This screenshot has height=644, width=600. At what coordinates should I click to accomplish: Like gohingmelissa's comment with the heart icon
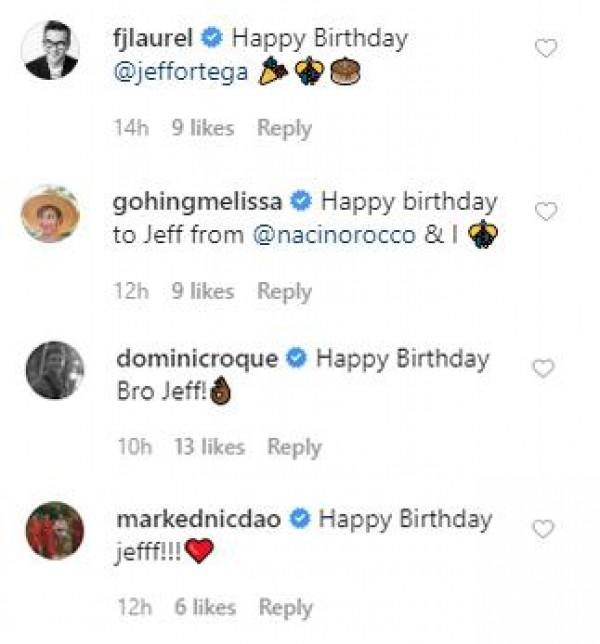(x=546, y=211)
